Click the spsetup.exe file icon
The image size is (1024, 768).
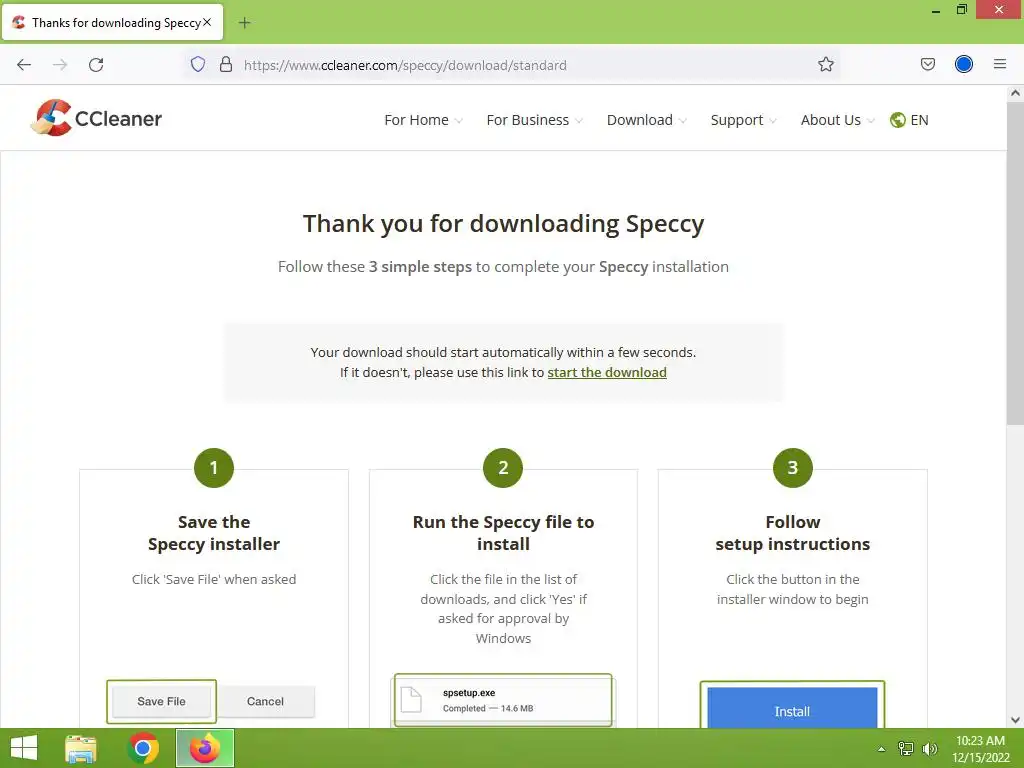click(x=411, y=700)
